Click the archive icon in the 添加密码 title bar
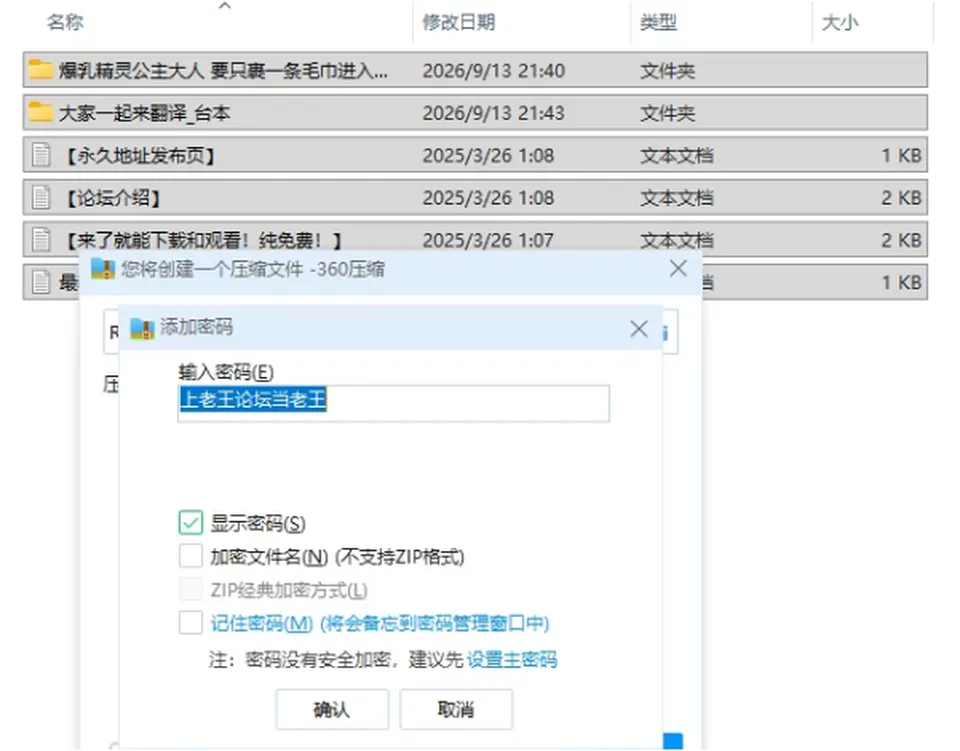 click(x=142, y=328)
